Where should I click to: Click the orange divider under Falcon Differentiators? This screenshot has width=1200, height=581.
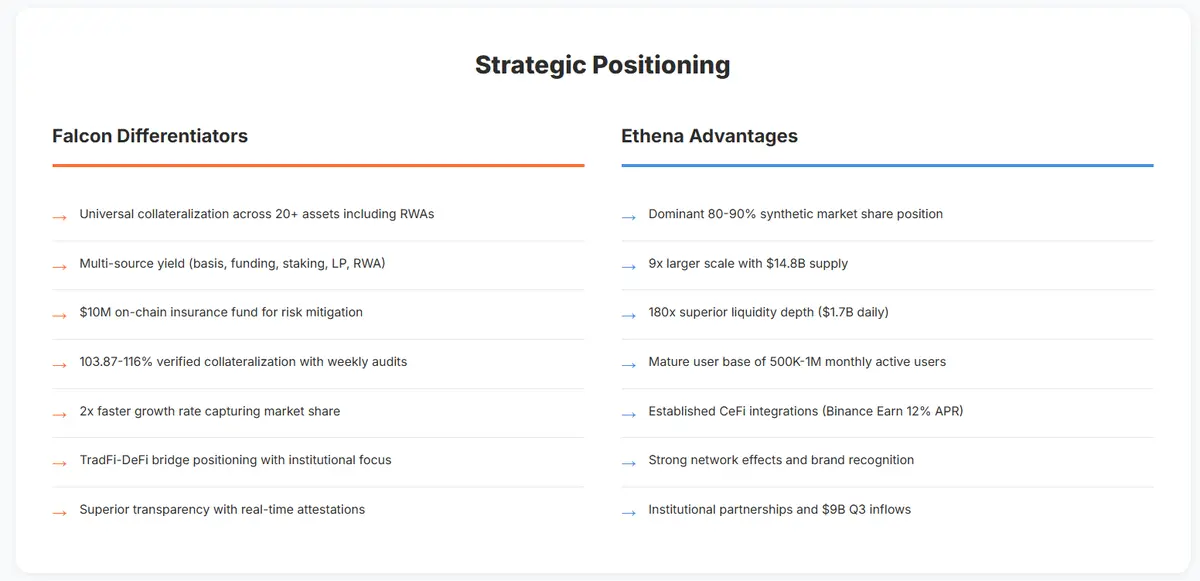tap(318, 165)
